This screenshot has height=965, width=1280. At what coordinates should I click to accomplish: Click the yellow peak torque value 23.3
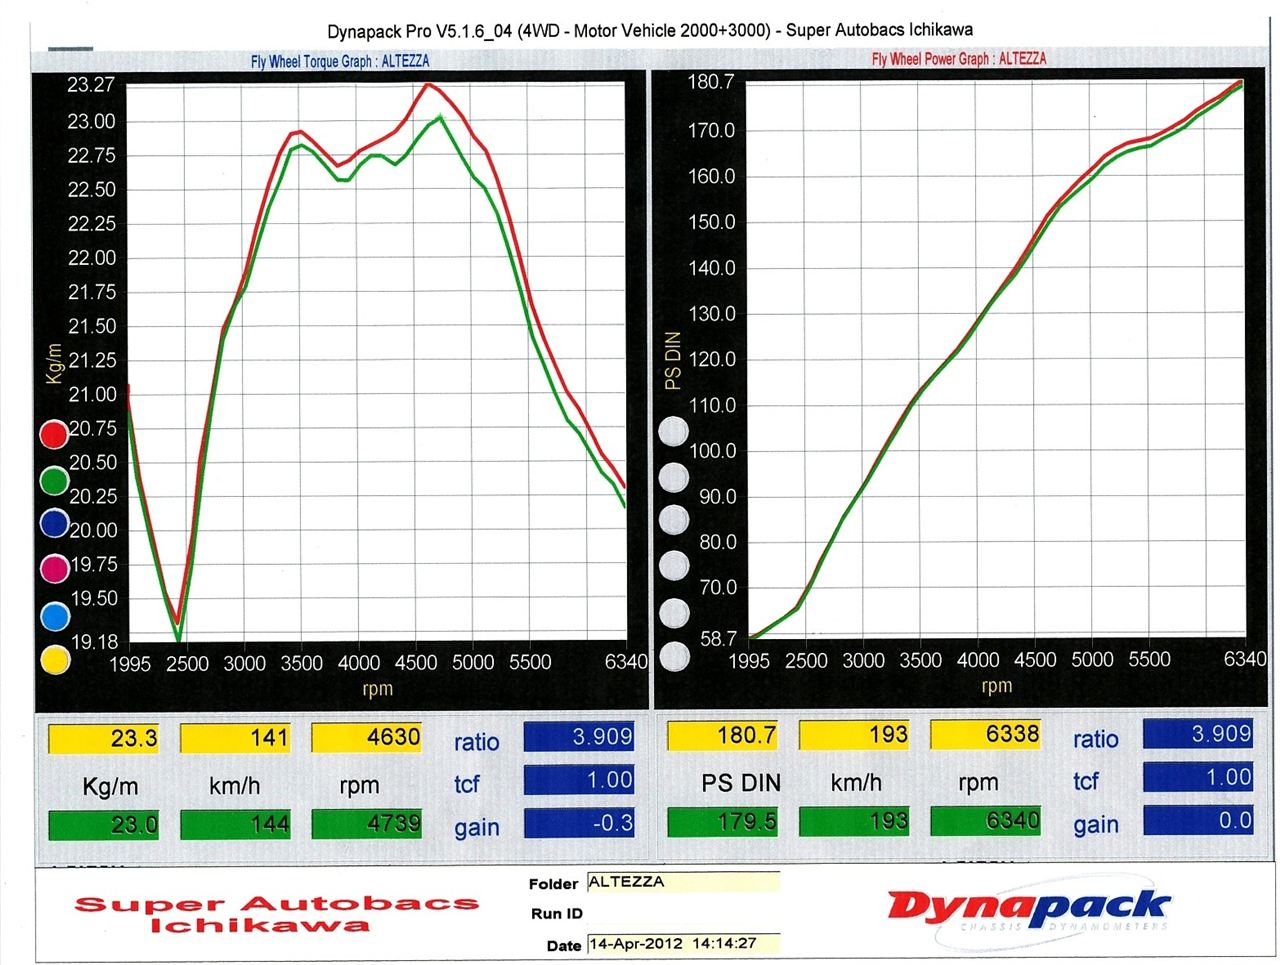pyautogui.click(x=103, y=738)
